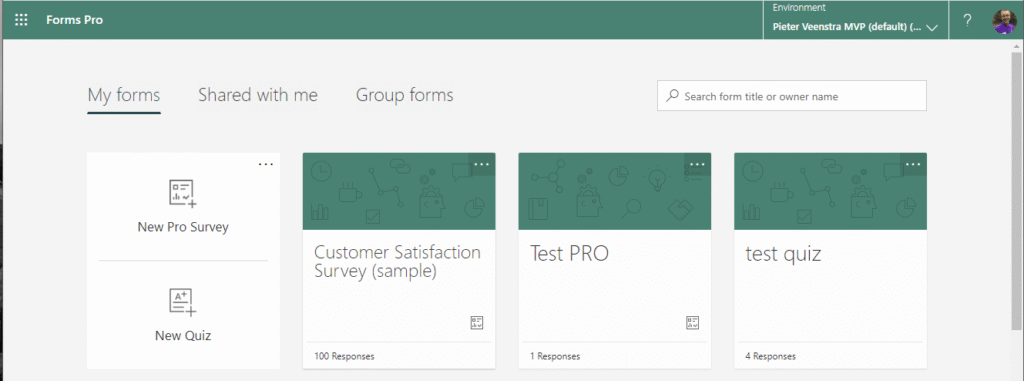Switch to the Group forms tab
Viewport: 1024px width, 381px height.
click(404, 95)
